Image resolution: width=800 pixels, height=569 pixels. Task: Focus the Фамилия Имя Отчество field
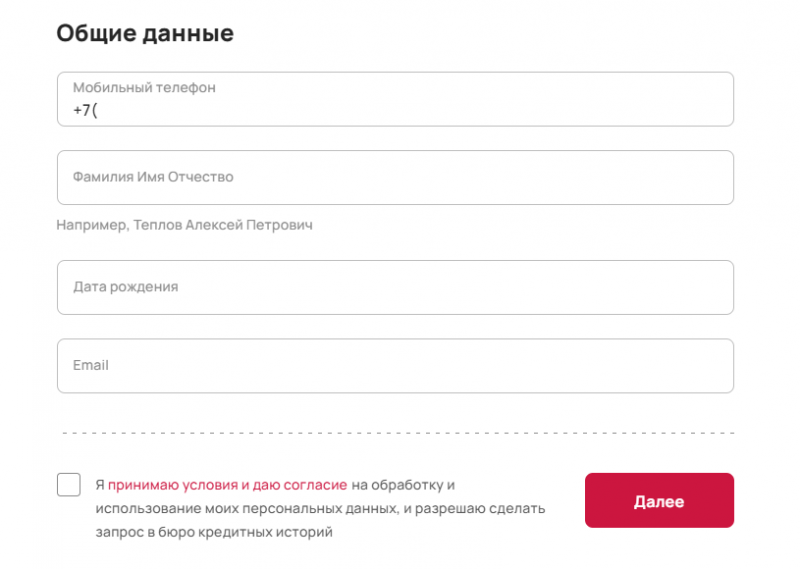(395, 177)
